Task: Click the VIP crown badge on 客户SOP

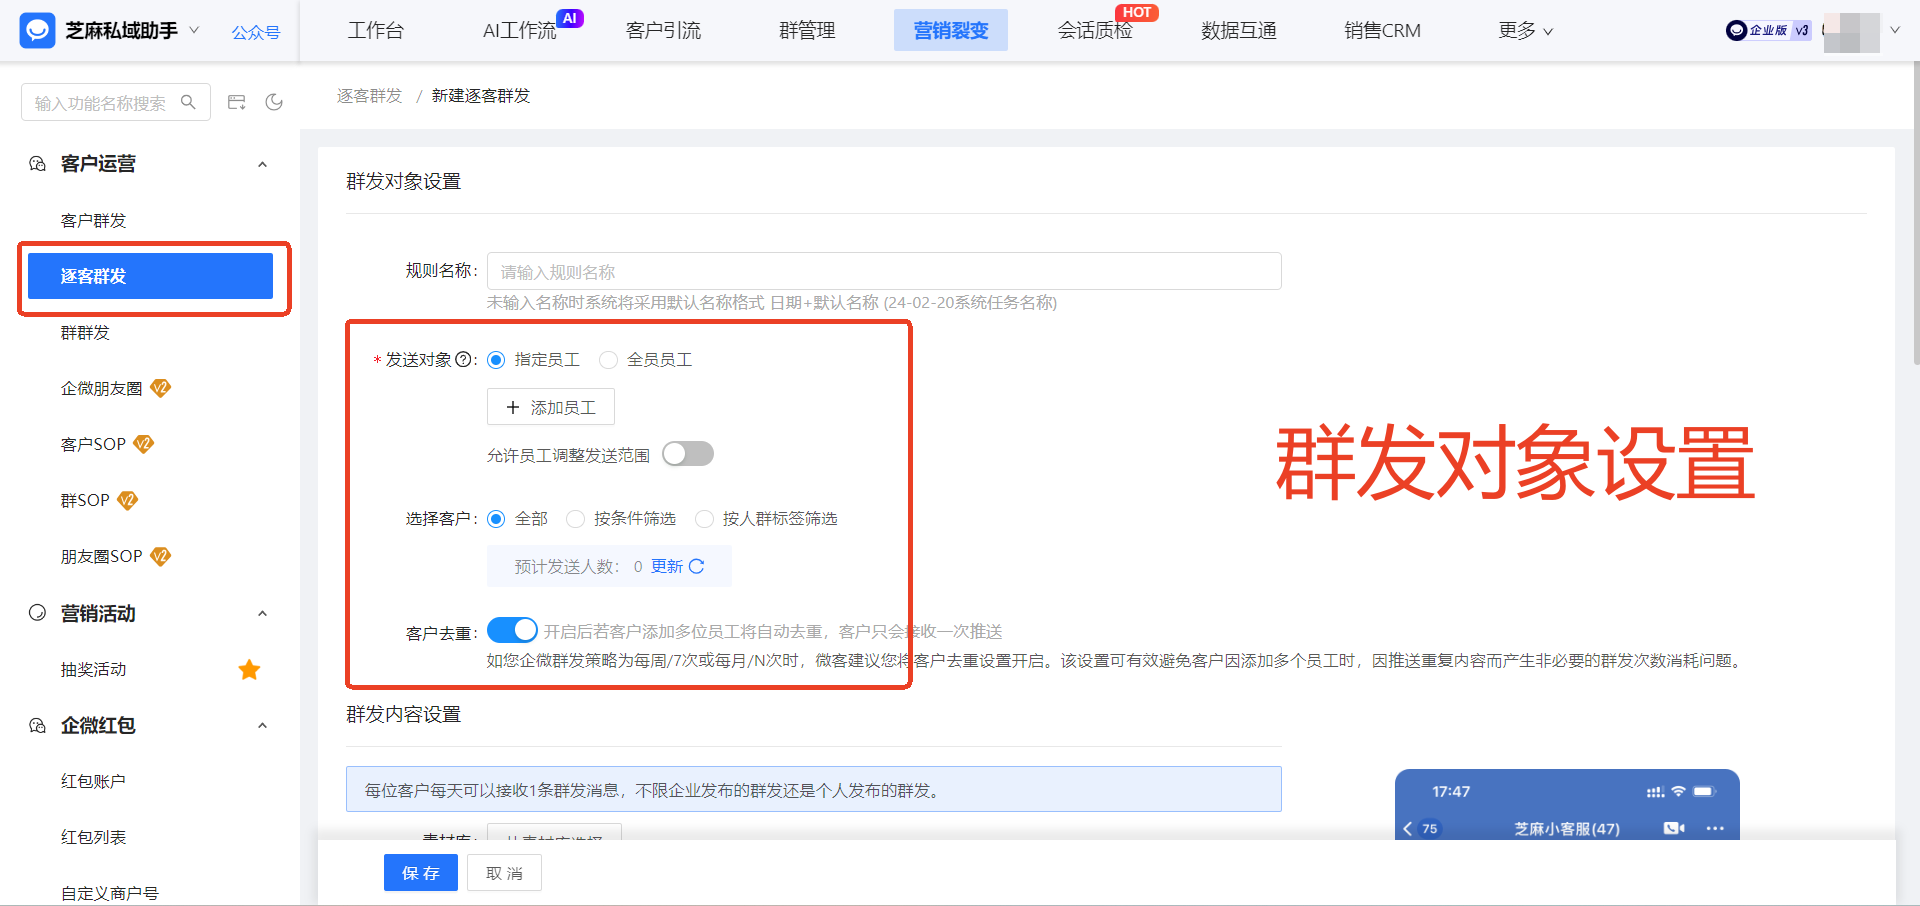Action: [x=144, y=443]
